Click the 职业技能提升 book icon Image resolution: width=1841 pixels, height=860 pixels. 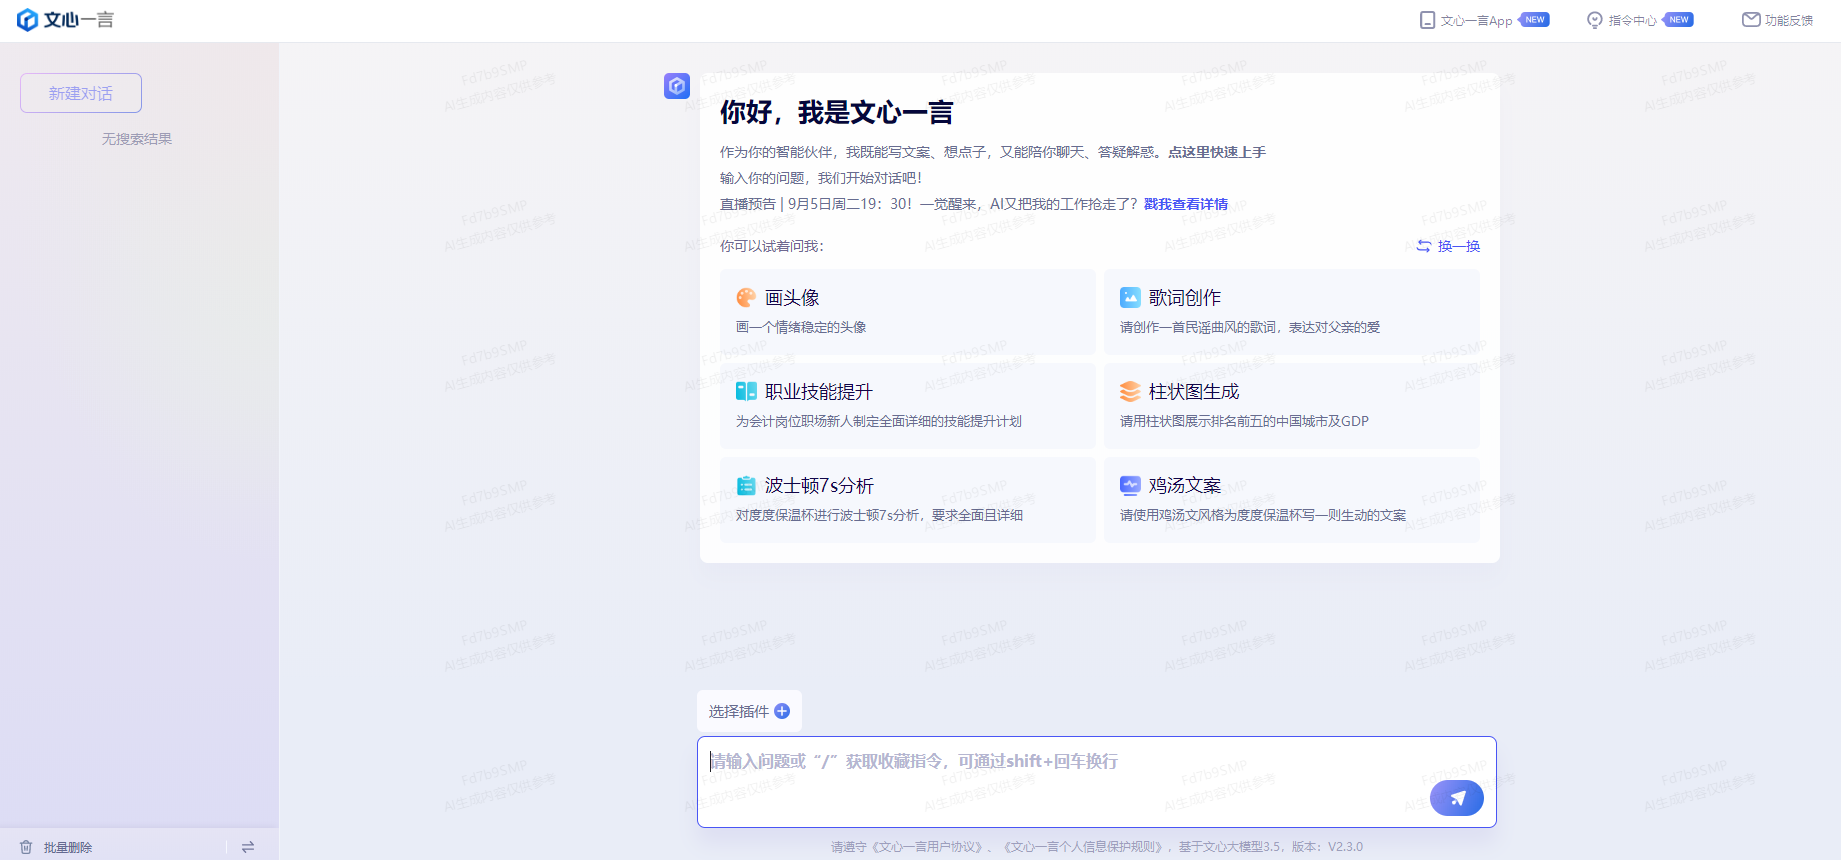click(x=746, y=392)
